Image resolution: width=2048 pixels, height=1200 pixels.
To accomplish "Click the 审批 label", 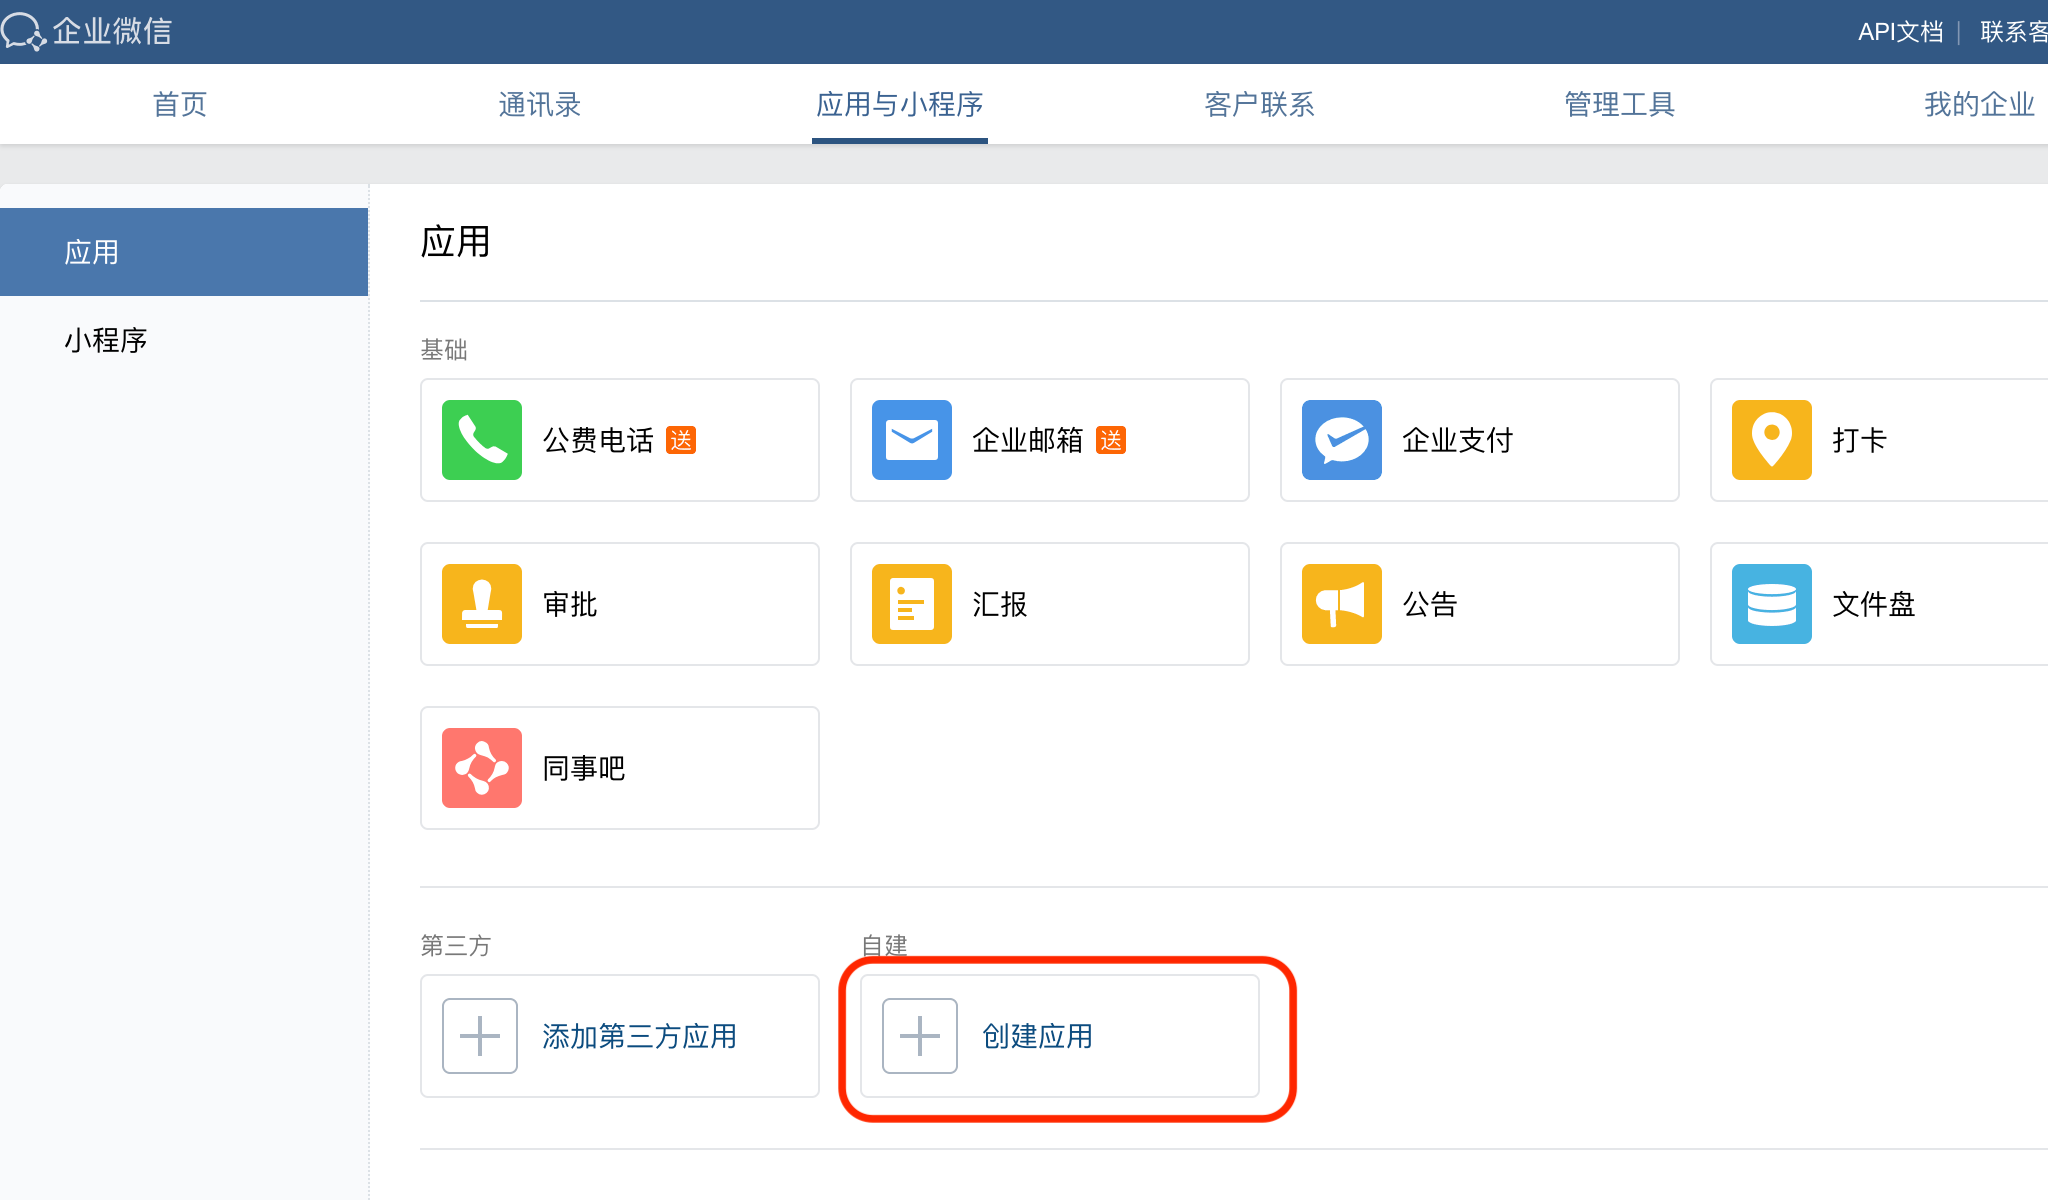I will pyautogui.click(x=570, y=604).
